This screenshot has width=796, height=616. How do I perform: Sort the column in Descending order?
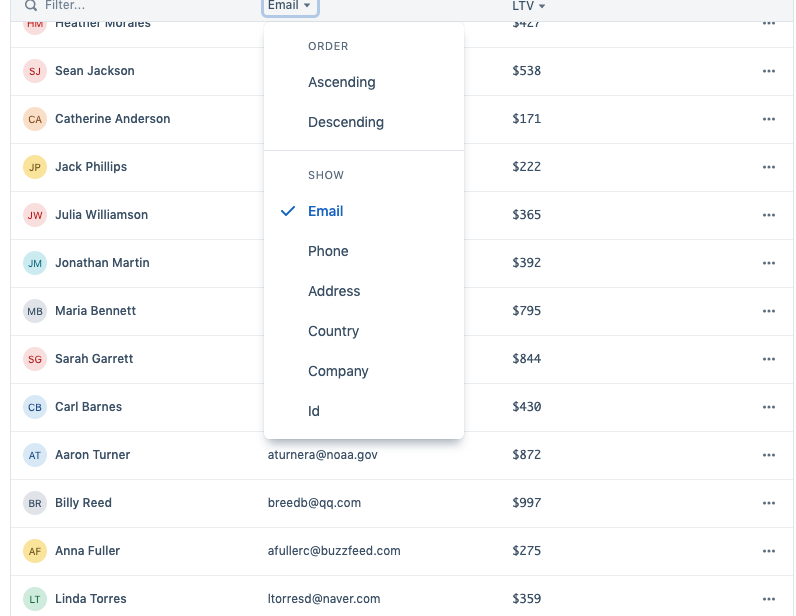pyautogui.click(x=364, y=122)
